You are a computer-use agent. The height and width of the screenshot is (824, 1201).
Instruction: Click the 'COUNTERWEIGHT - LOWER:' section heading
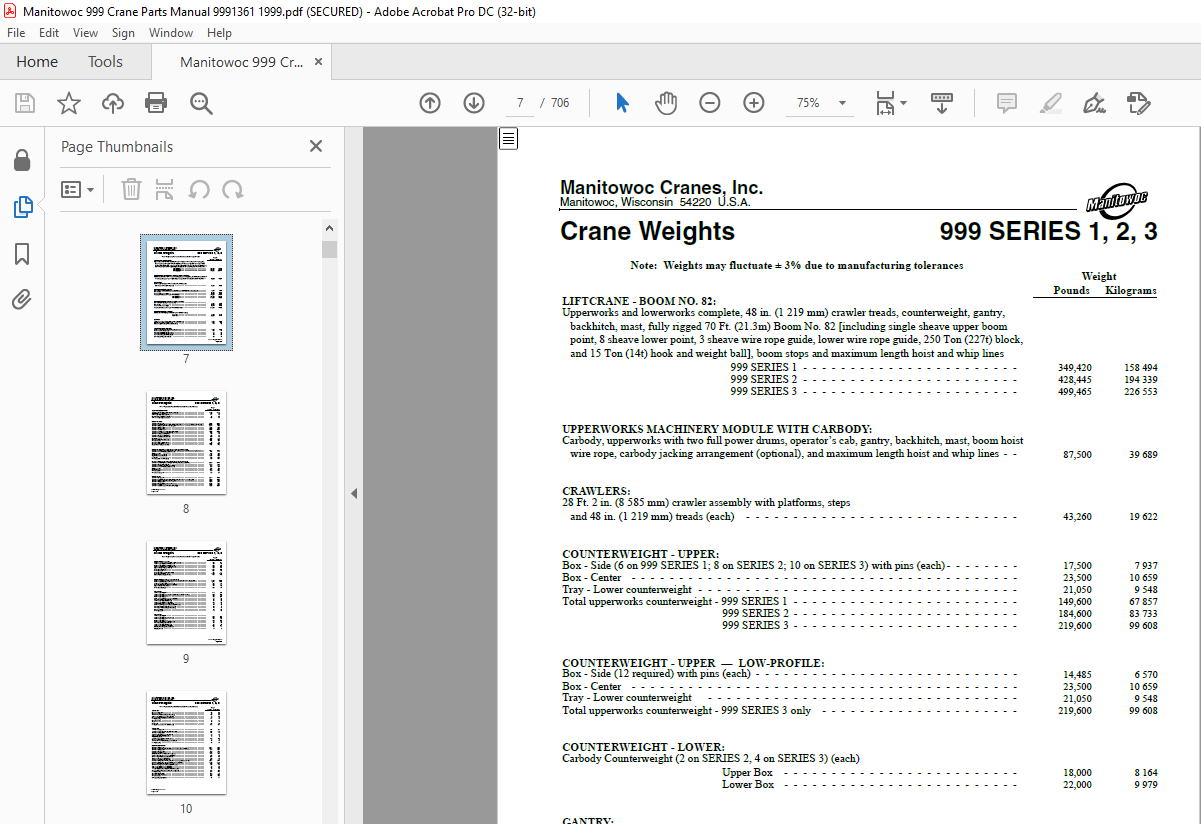pyautogui.click(x=643, y=747)
